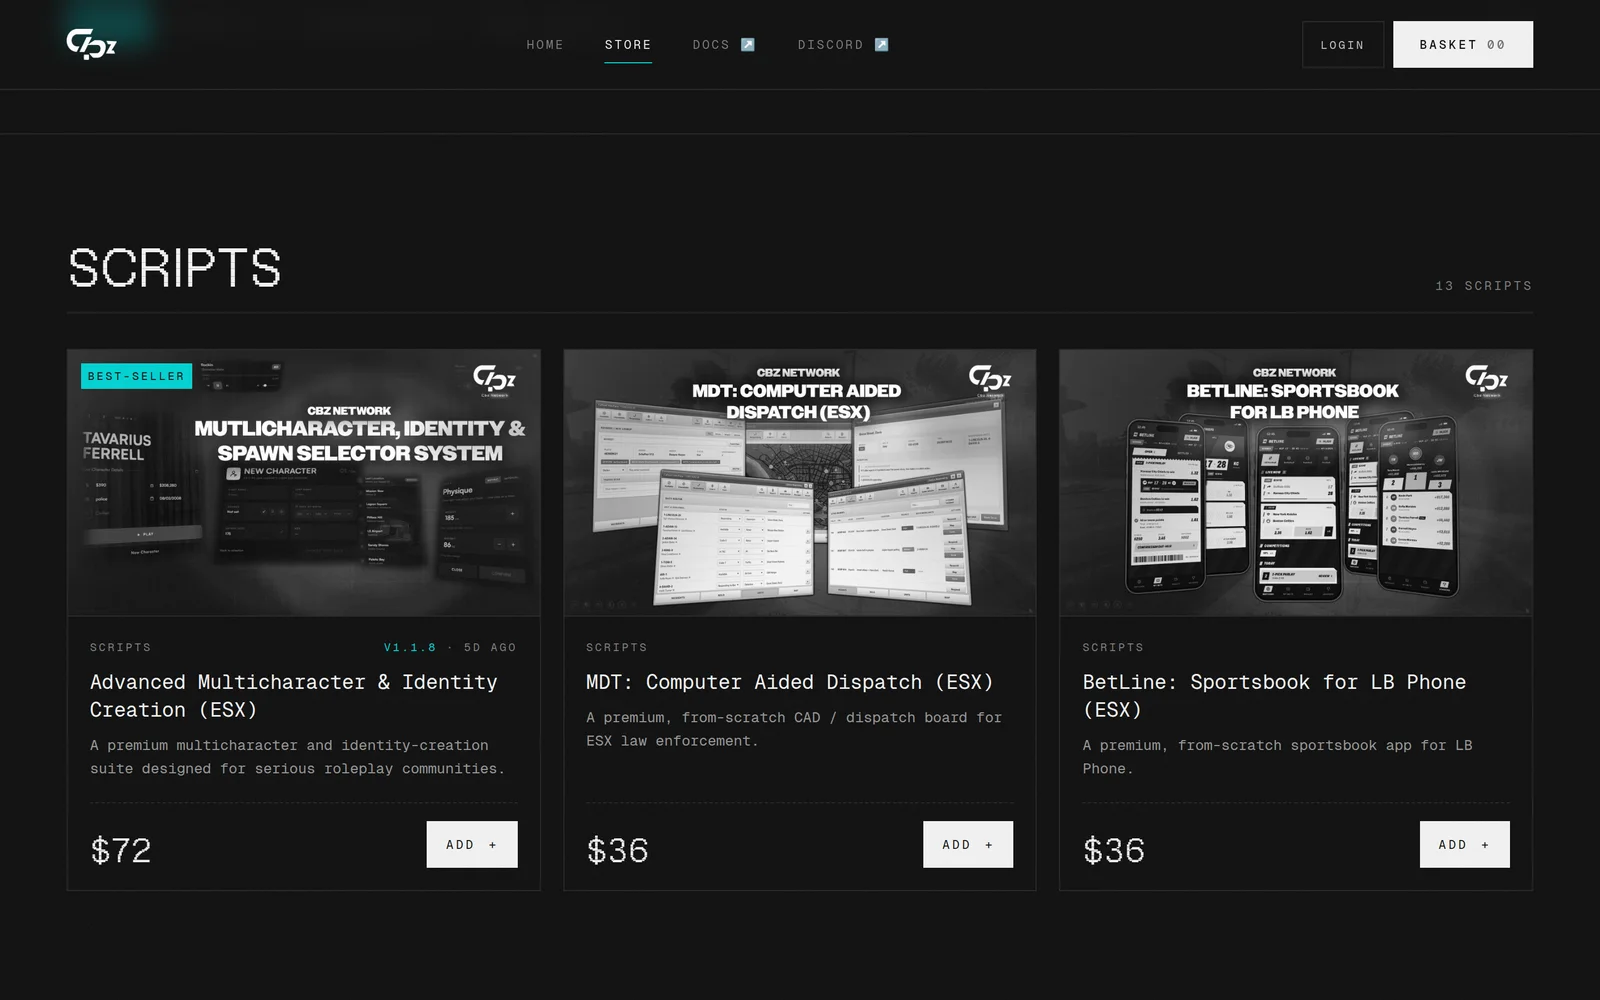Click the SCRIPTS category label on BetLine card

coord(1112,647)
